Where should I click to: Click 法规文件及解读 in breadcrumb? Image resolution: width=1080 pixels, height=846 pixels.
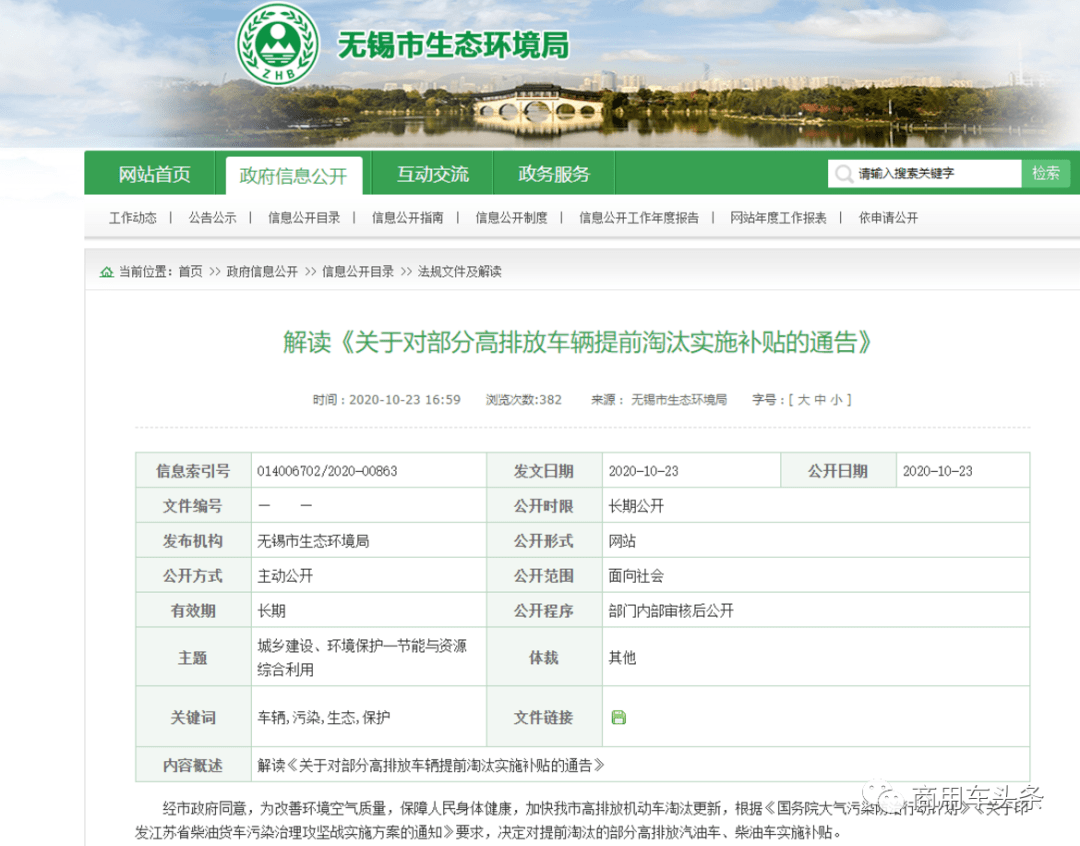click(x=459, y=271)
